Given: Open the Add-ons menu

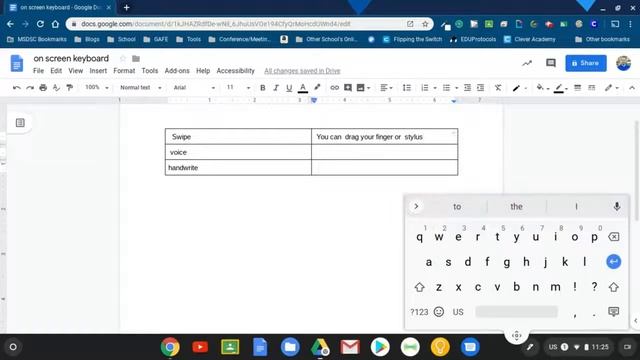Looking at the screenshot, I should 177,71.
